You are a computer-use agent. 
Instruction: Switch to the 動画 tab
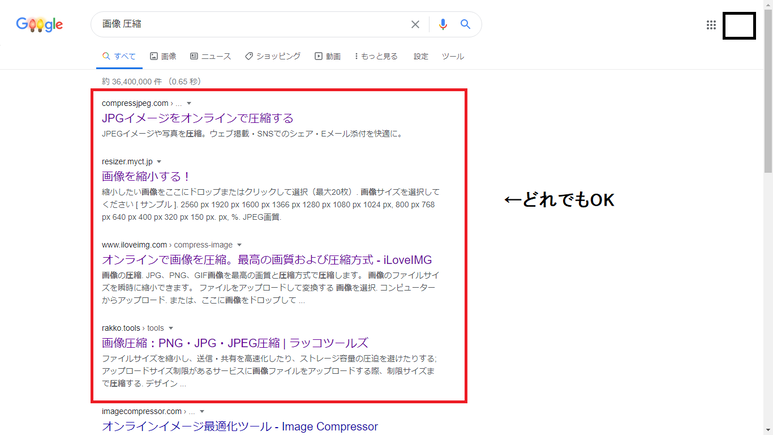pyautogui.click(x=328, y=56)
